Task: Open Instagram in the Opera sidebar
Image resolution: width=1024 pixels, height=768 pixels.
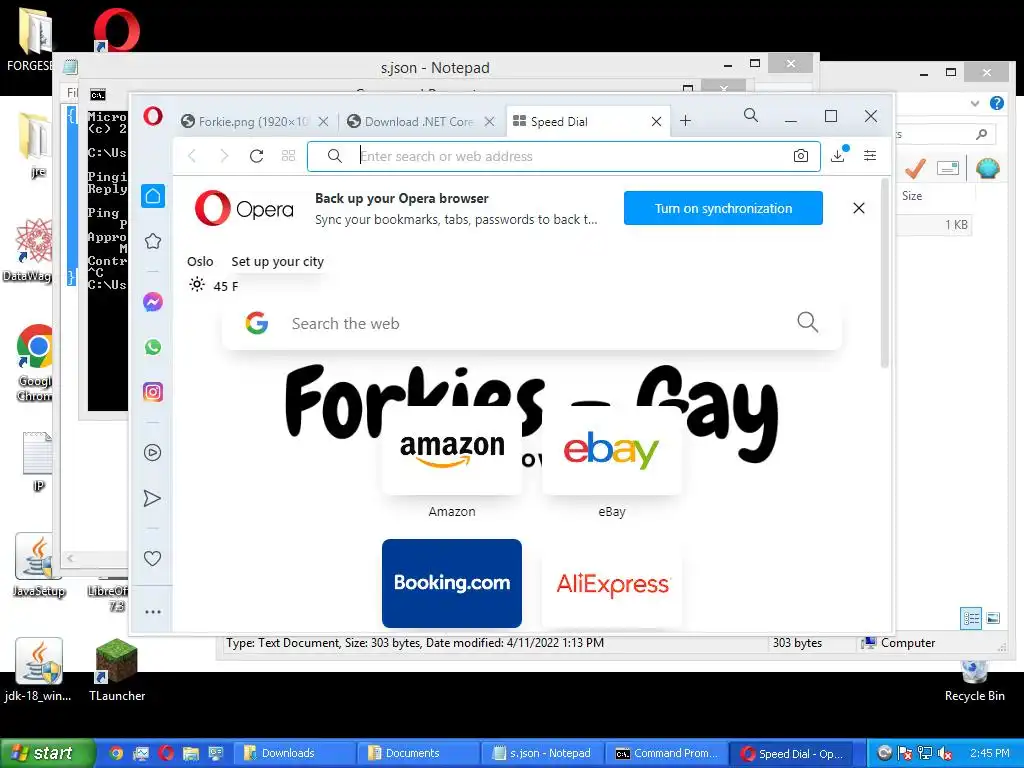Action: (153, 392)
